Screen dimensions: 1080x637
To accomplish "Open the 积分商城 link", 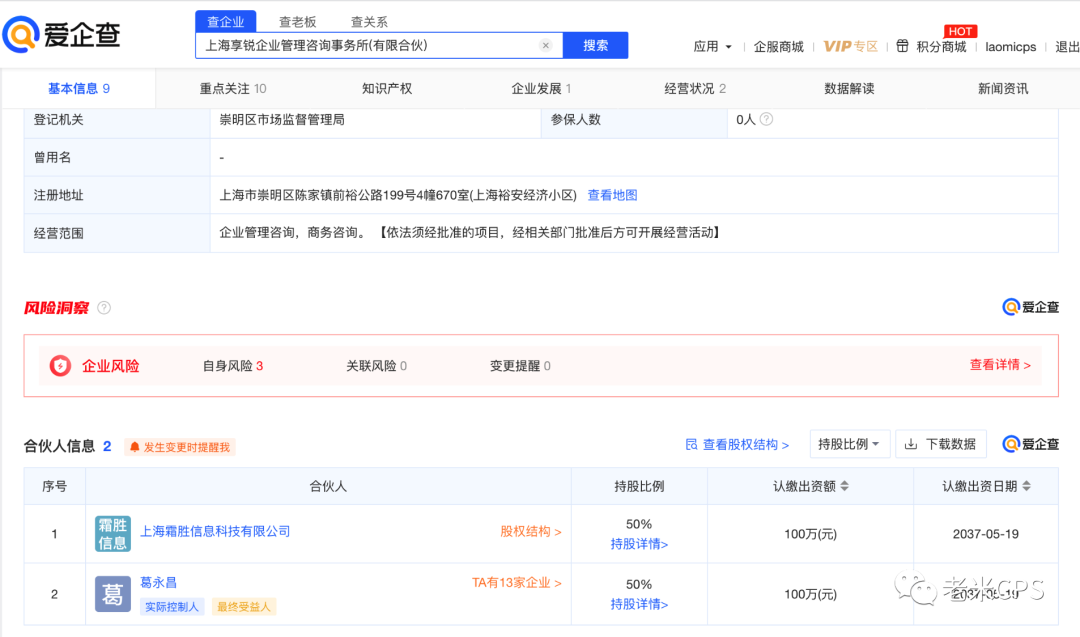I will pyautogui.click(x=942, y=47).
